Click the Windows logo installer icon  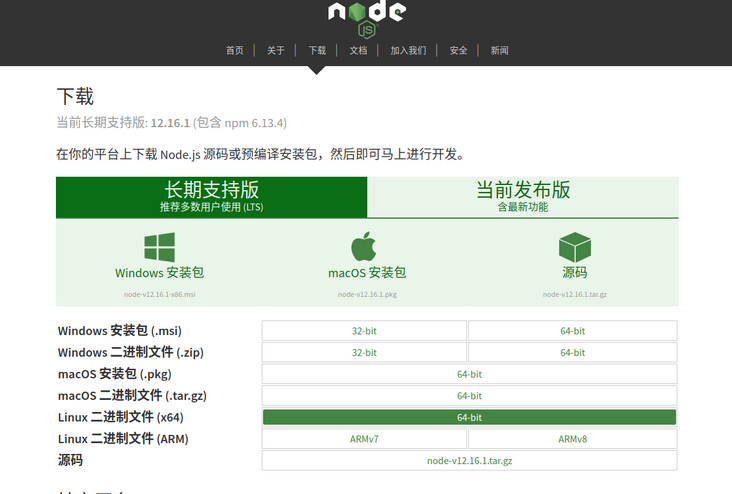click(159, 247)
